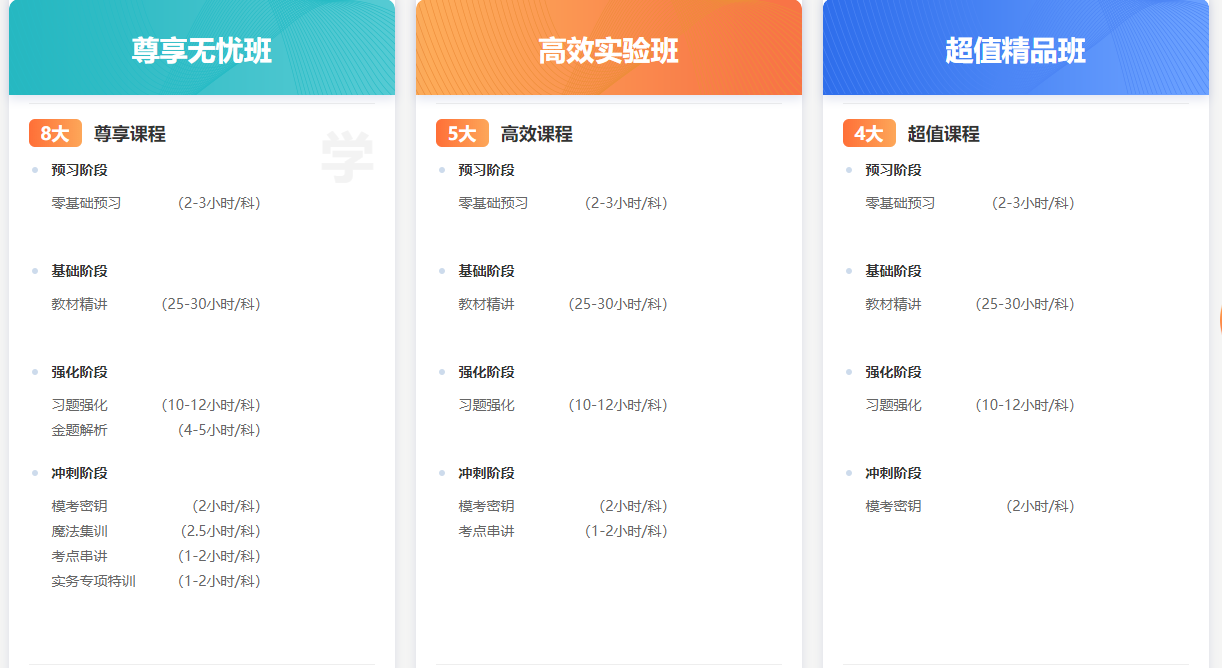1222x668 pixels.
Task: Click the orange 8大 badge
Action: pyautogui.click(x=55, y=134)
